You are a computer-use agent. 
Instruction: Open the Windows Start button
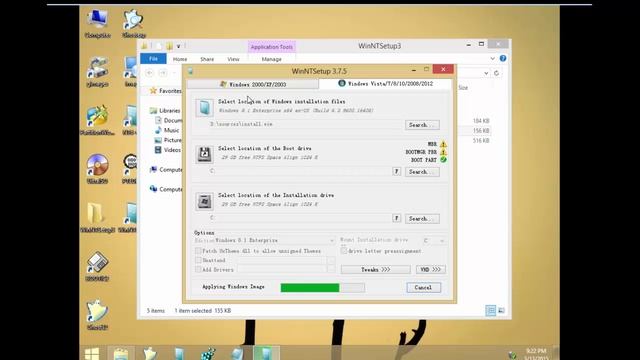click(x=92, y=353)
